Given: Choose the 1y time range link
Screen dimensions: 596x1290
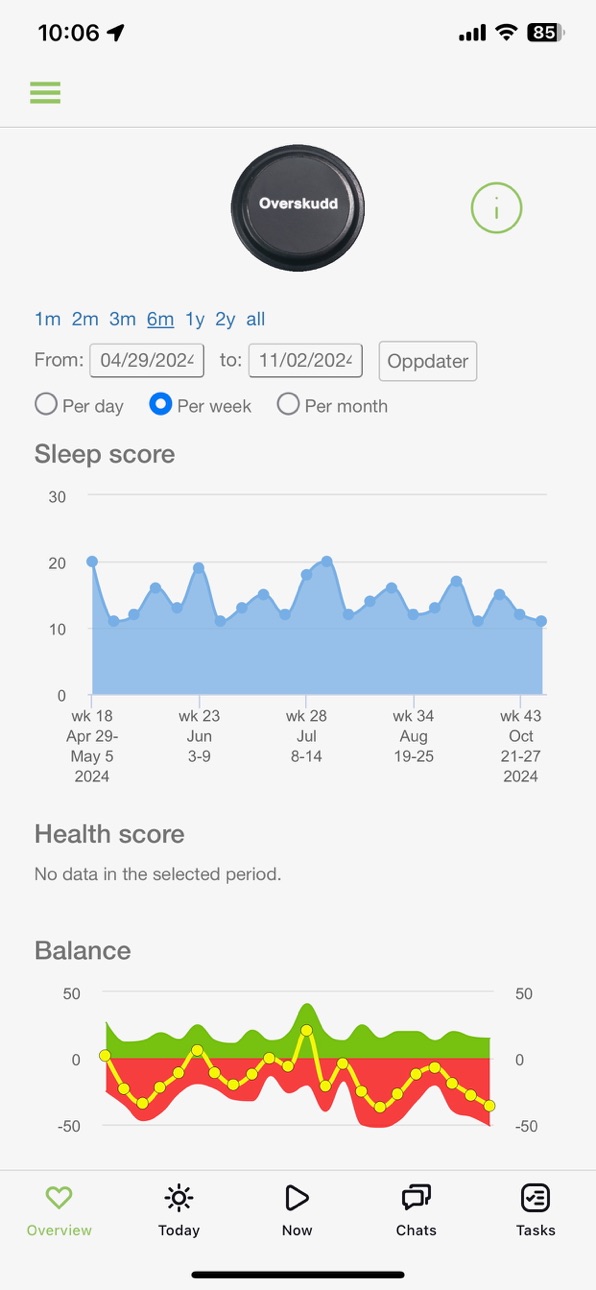Looking at the screenshot, I should click(195, 319).
